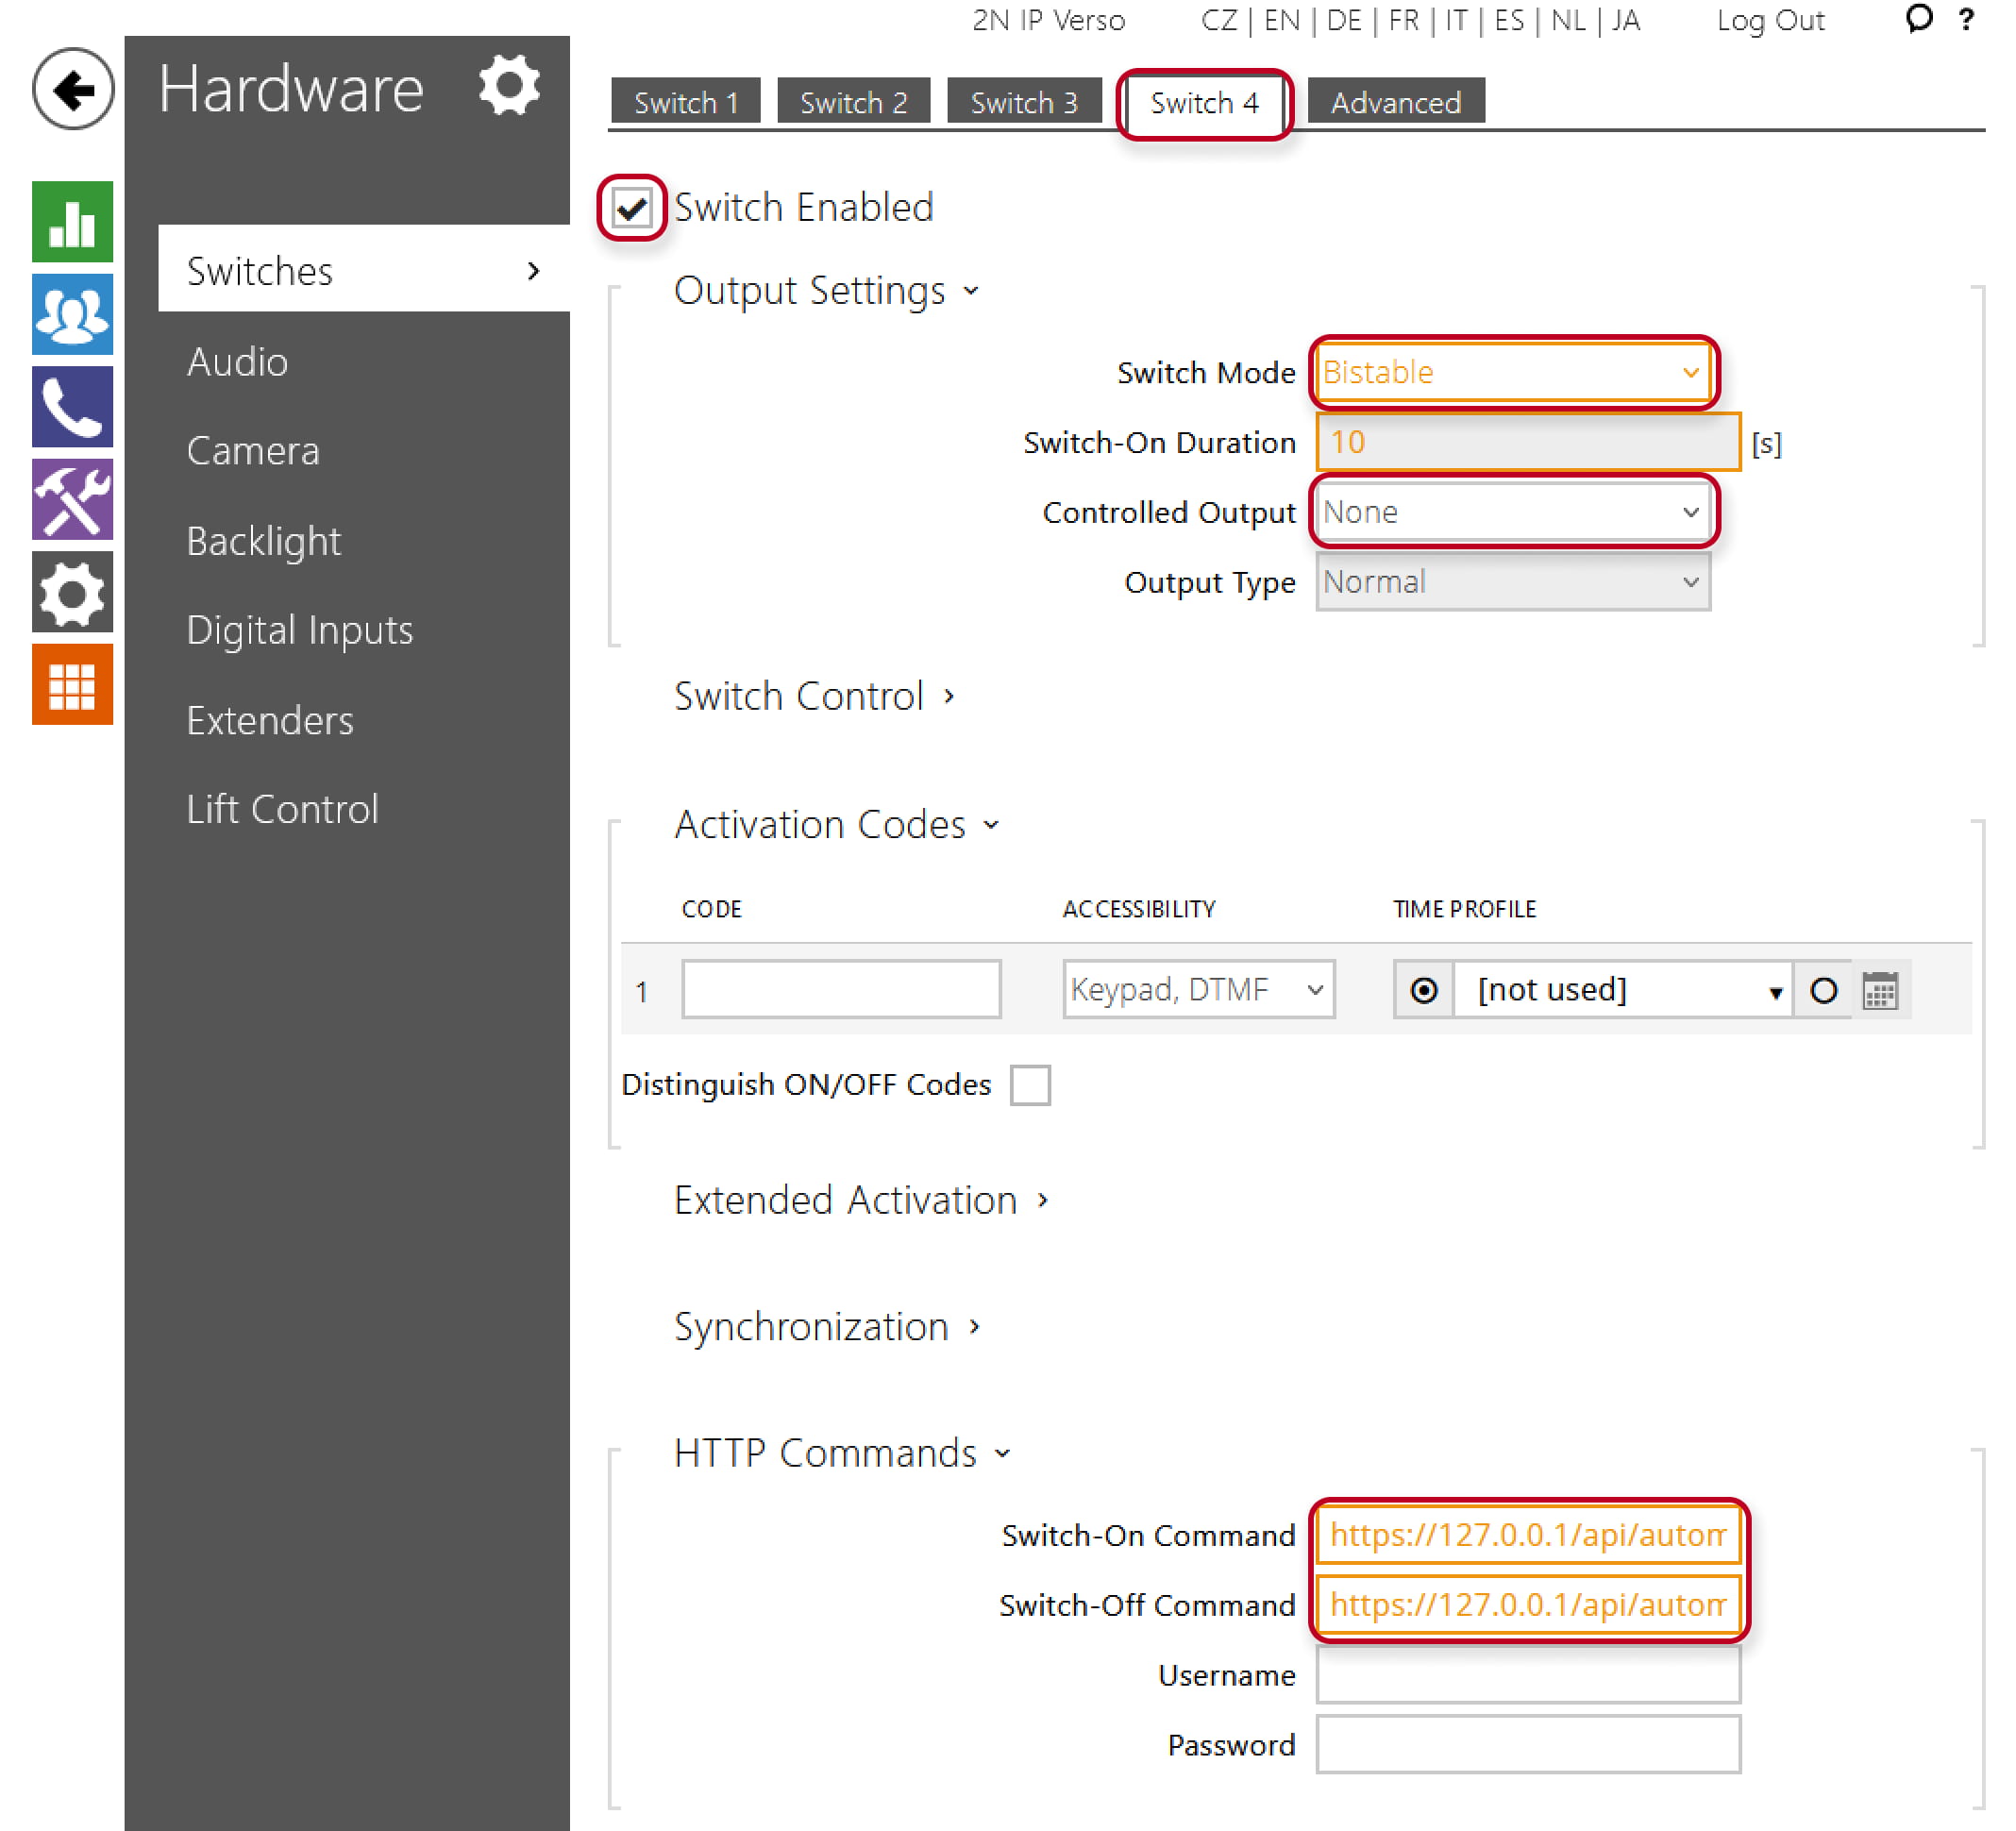Open the Calling phone section icon
Viewport: 2016px width, 1831px height.
tap(72, 407)
